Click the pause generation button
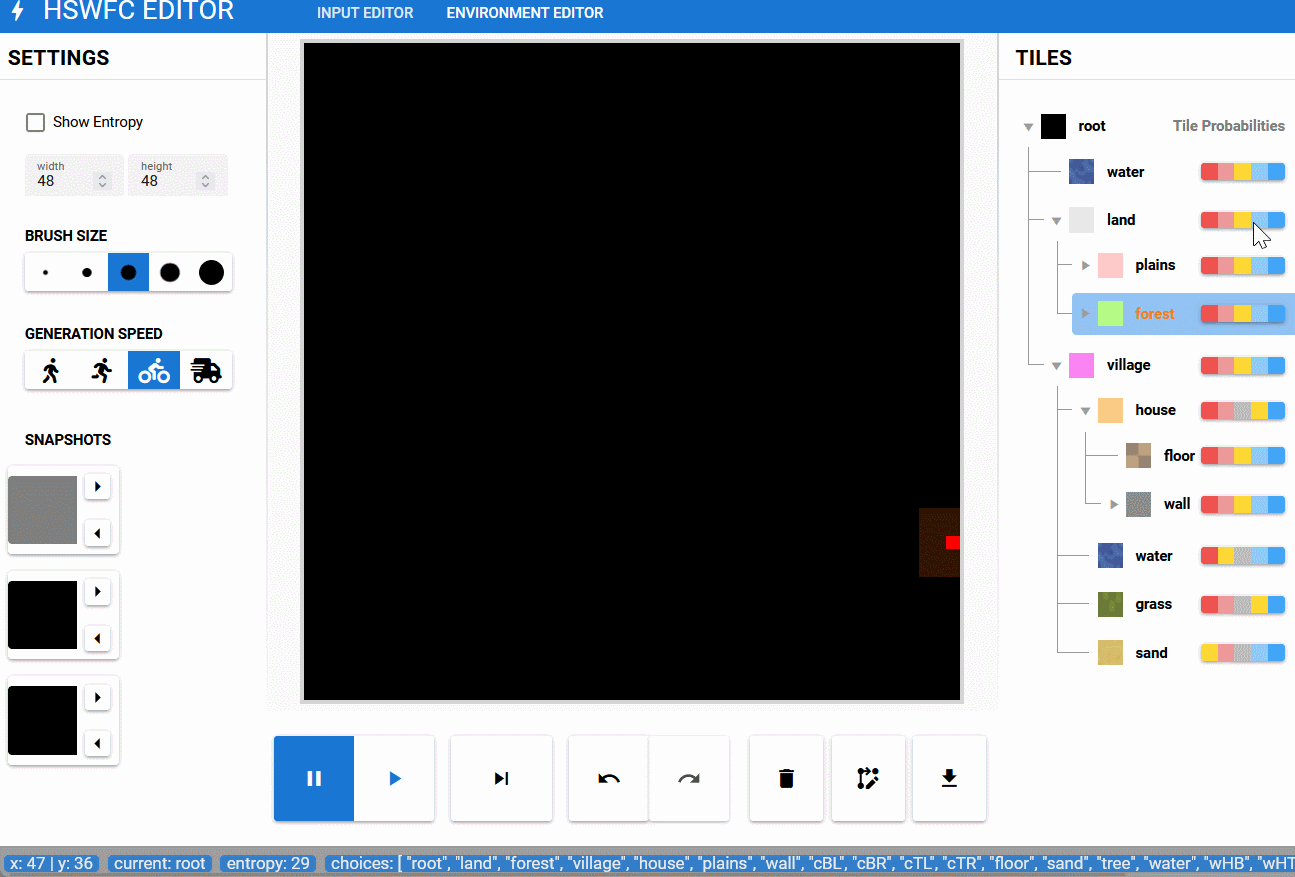Image resolution: width=1295 pixels, height=877 pixels. pyautogui.click(x=314, y=778)
